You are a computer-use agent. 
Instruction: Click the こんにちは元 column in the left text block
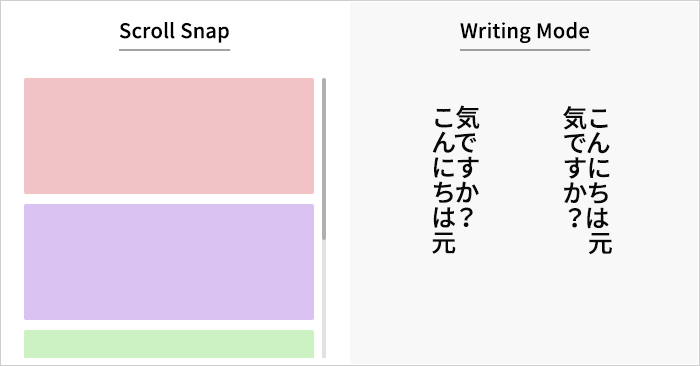point(444,180)
